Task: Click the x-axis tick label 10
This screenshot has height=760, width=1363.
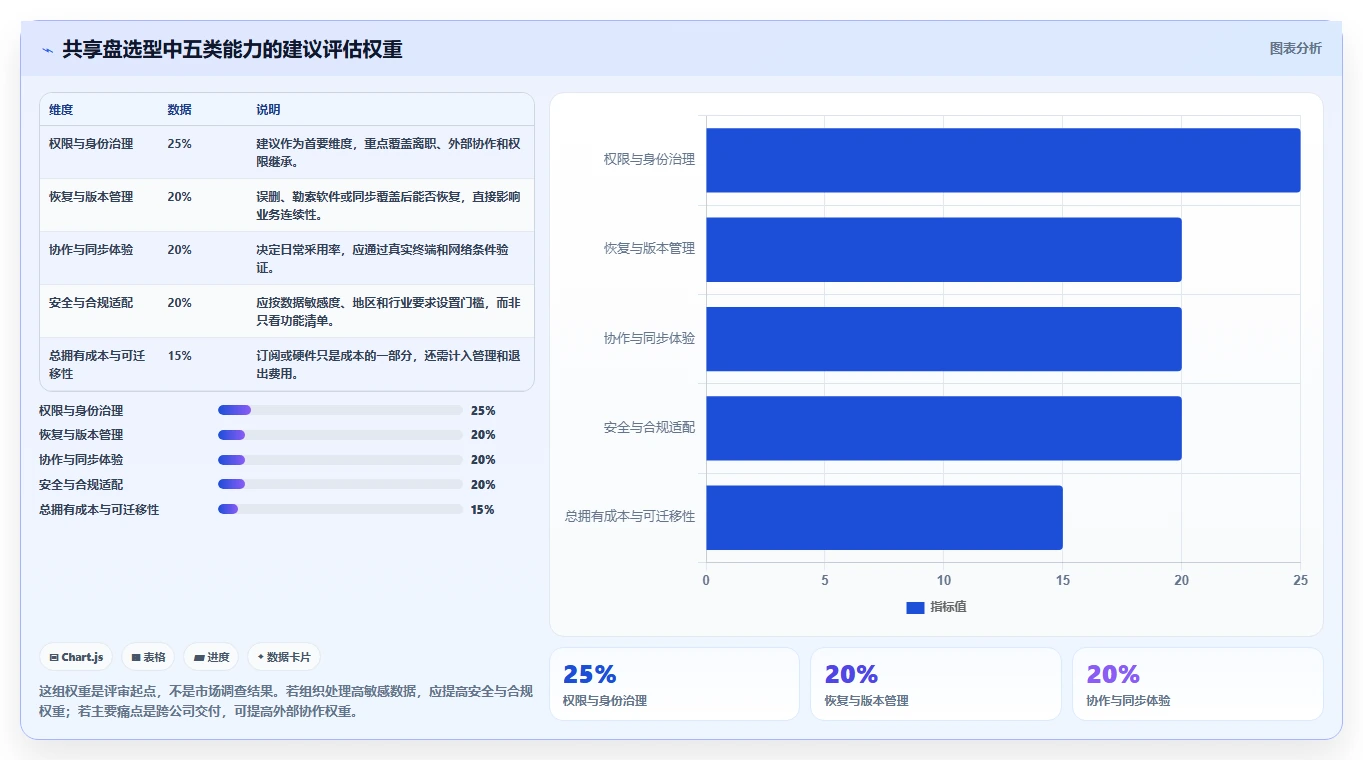Action: (x=944, y=580)
